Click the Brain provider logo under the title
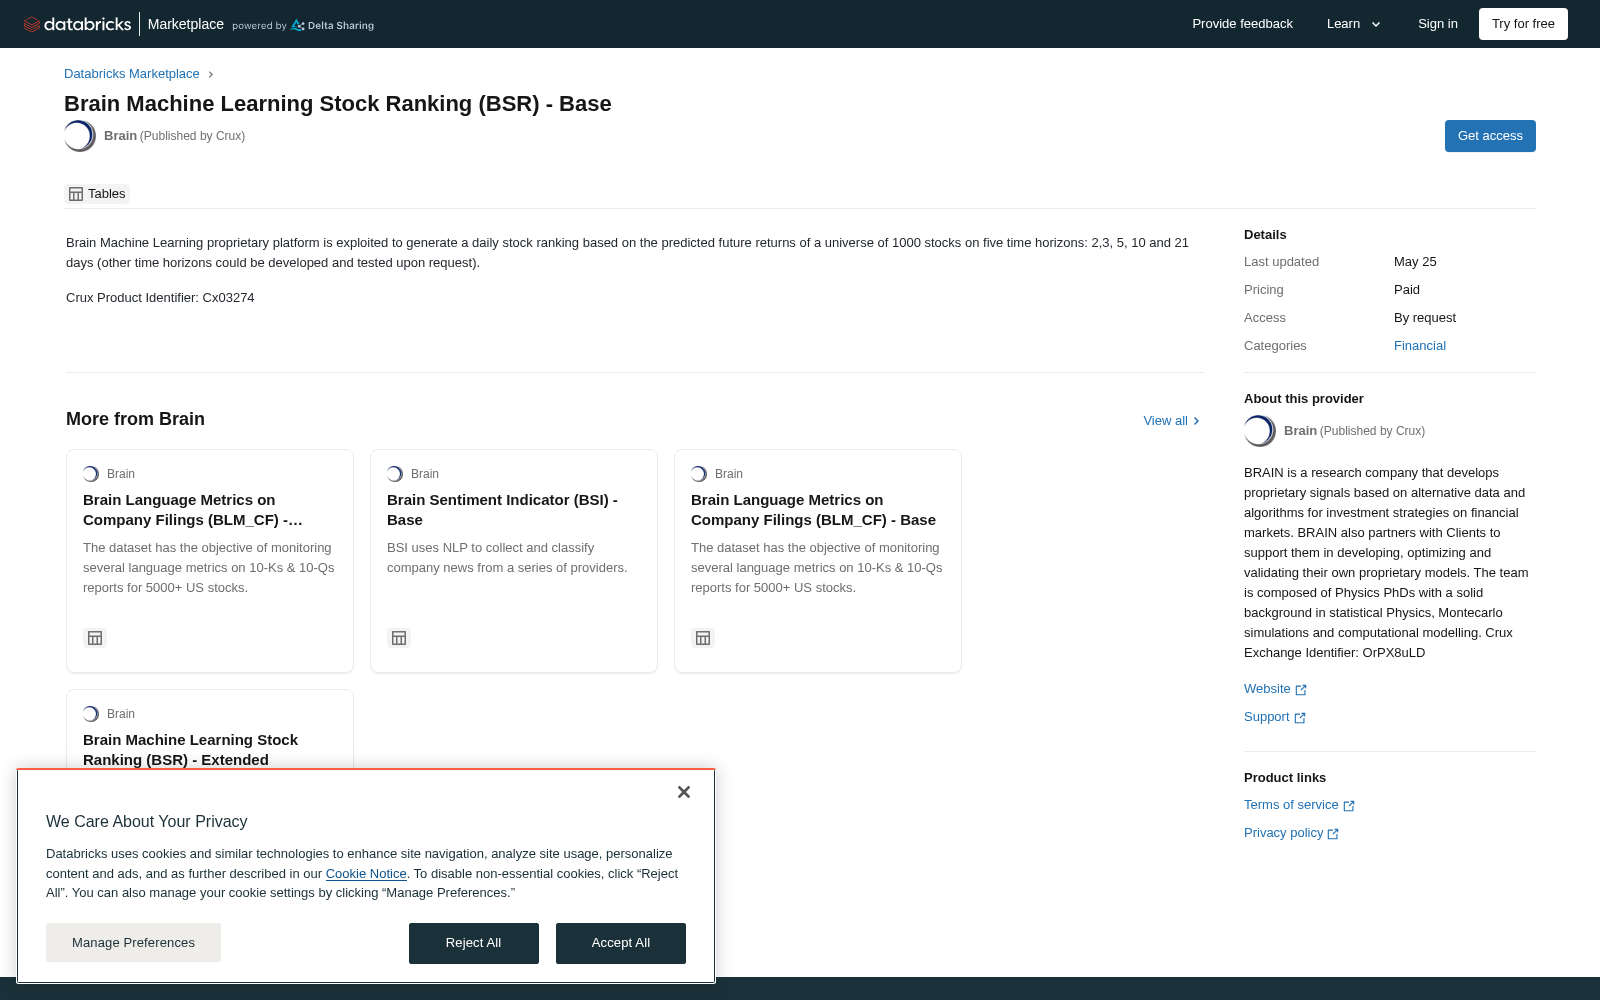This screenshot has height=1000, width=1600. tap(80, 136)
